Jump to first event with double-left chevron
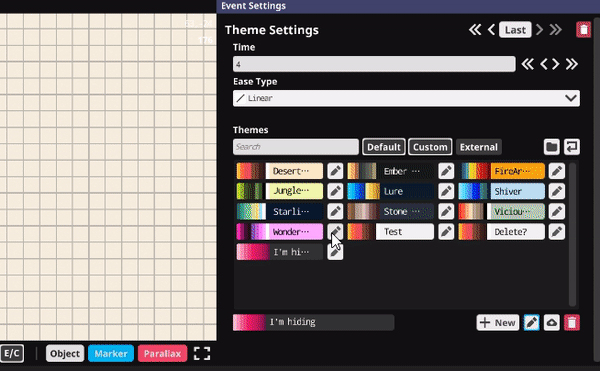 pos(475,29)
